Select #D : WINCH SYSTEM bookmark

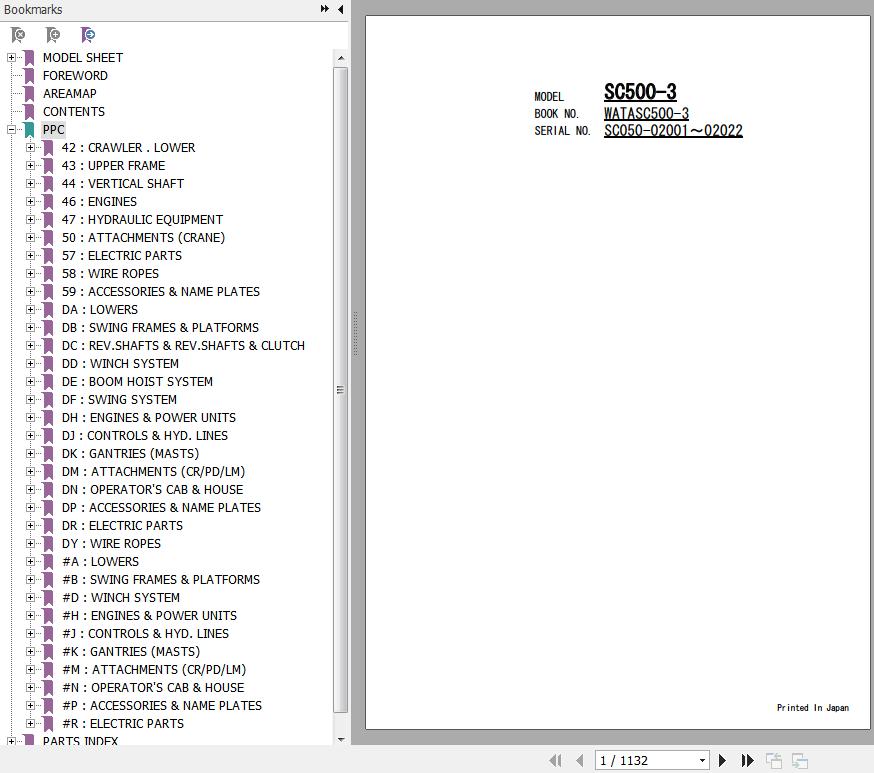tap(121, 597)
